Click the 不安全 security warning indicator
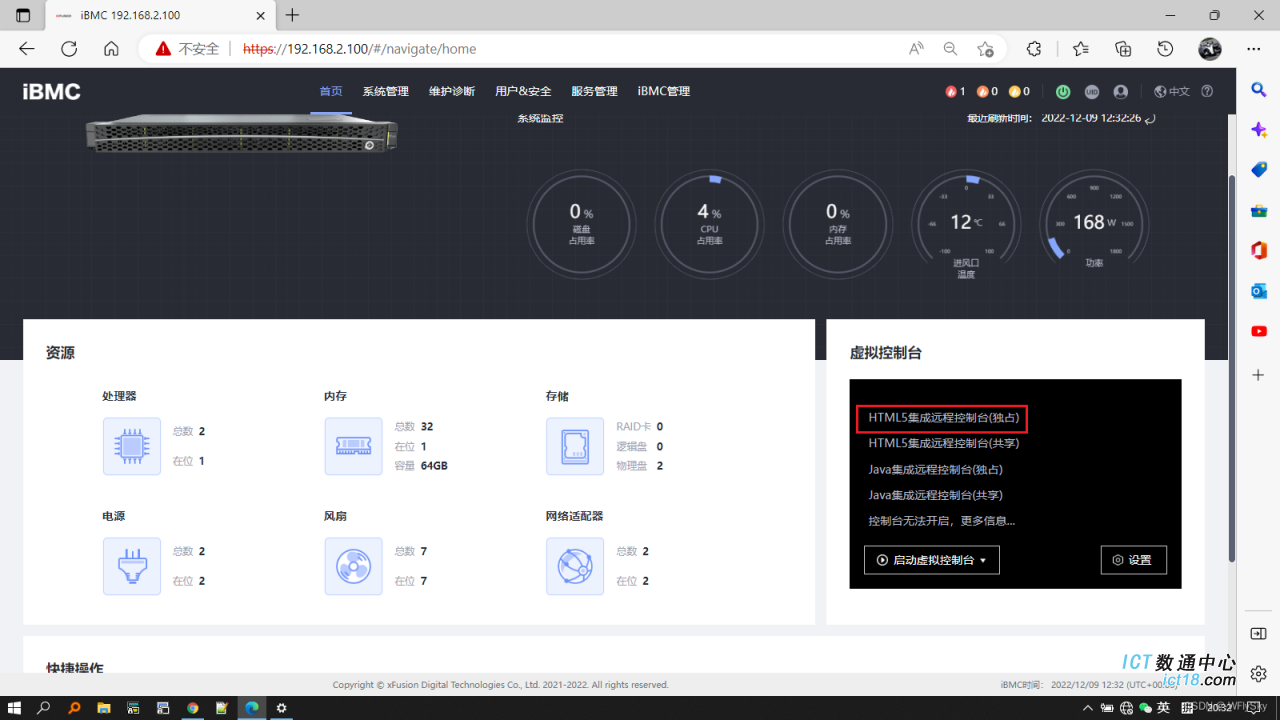This screenshot has height=720, width=1280. [x=187, y=49]
